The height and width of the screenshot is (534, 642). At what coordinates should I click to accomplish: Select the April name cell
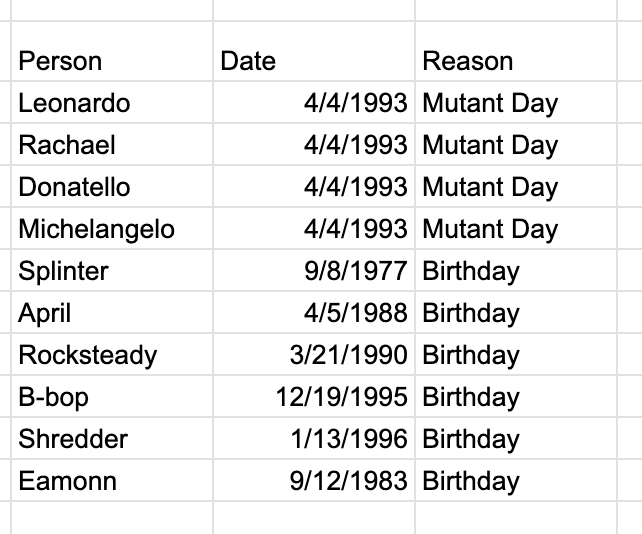[112, 312]
